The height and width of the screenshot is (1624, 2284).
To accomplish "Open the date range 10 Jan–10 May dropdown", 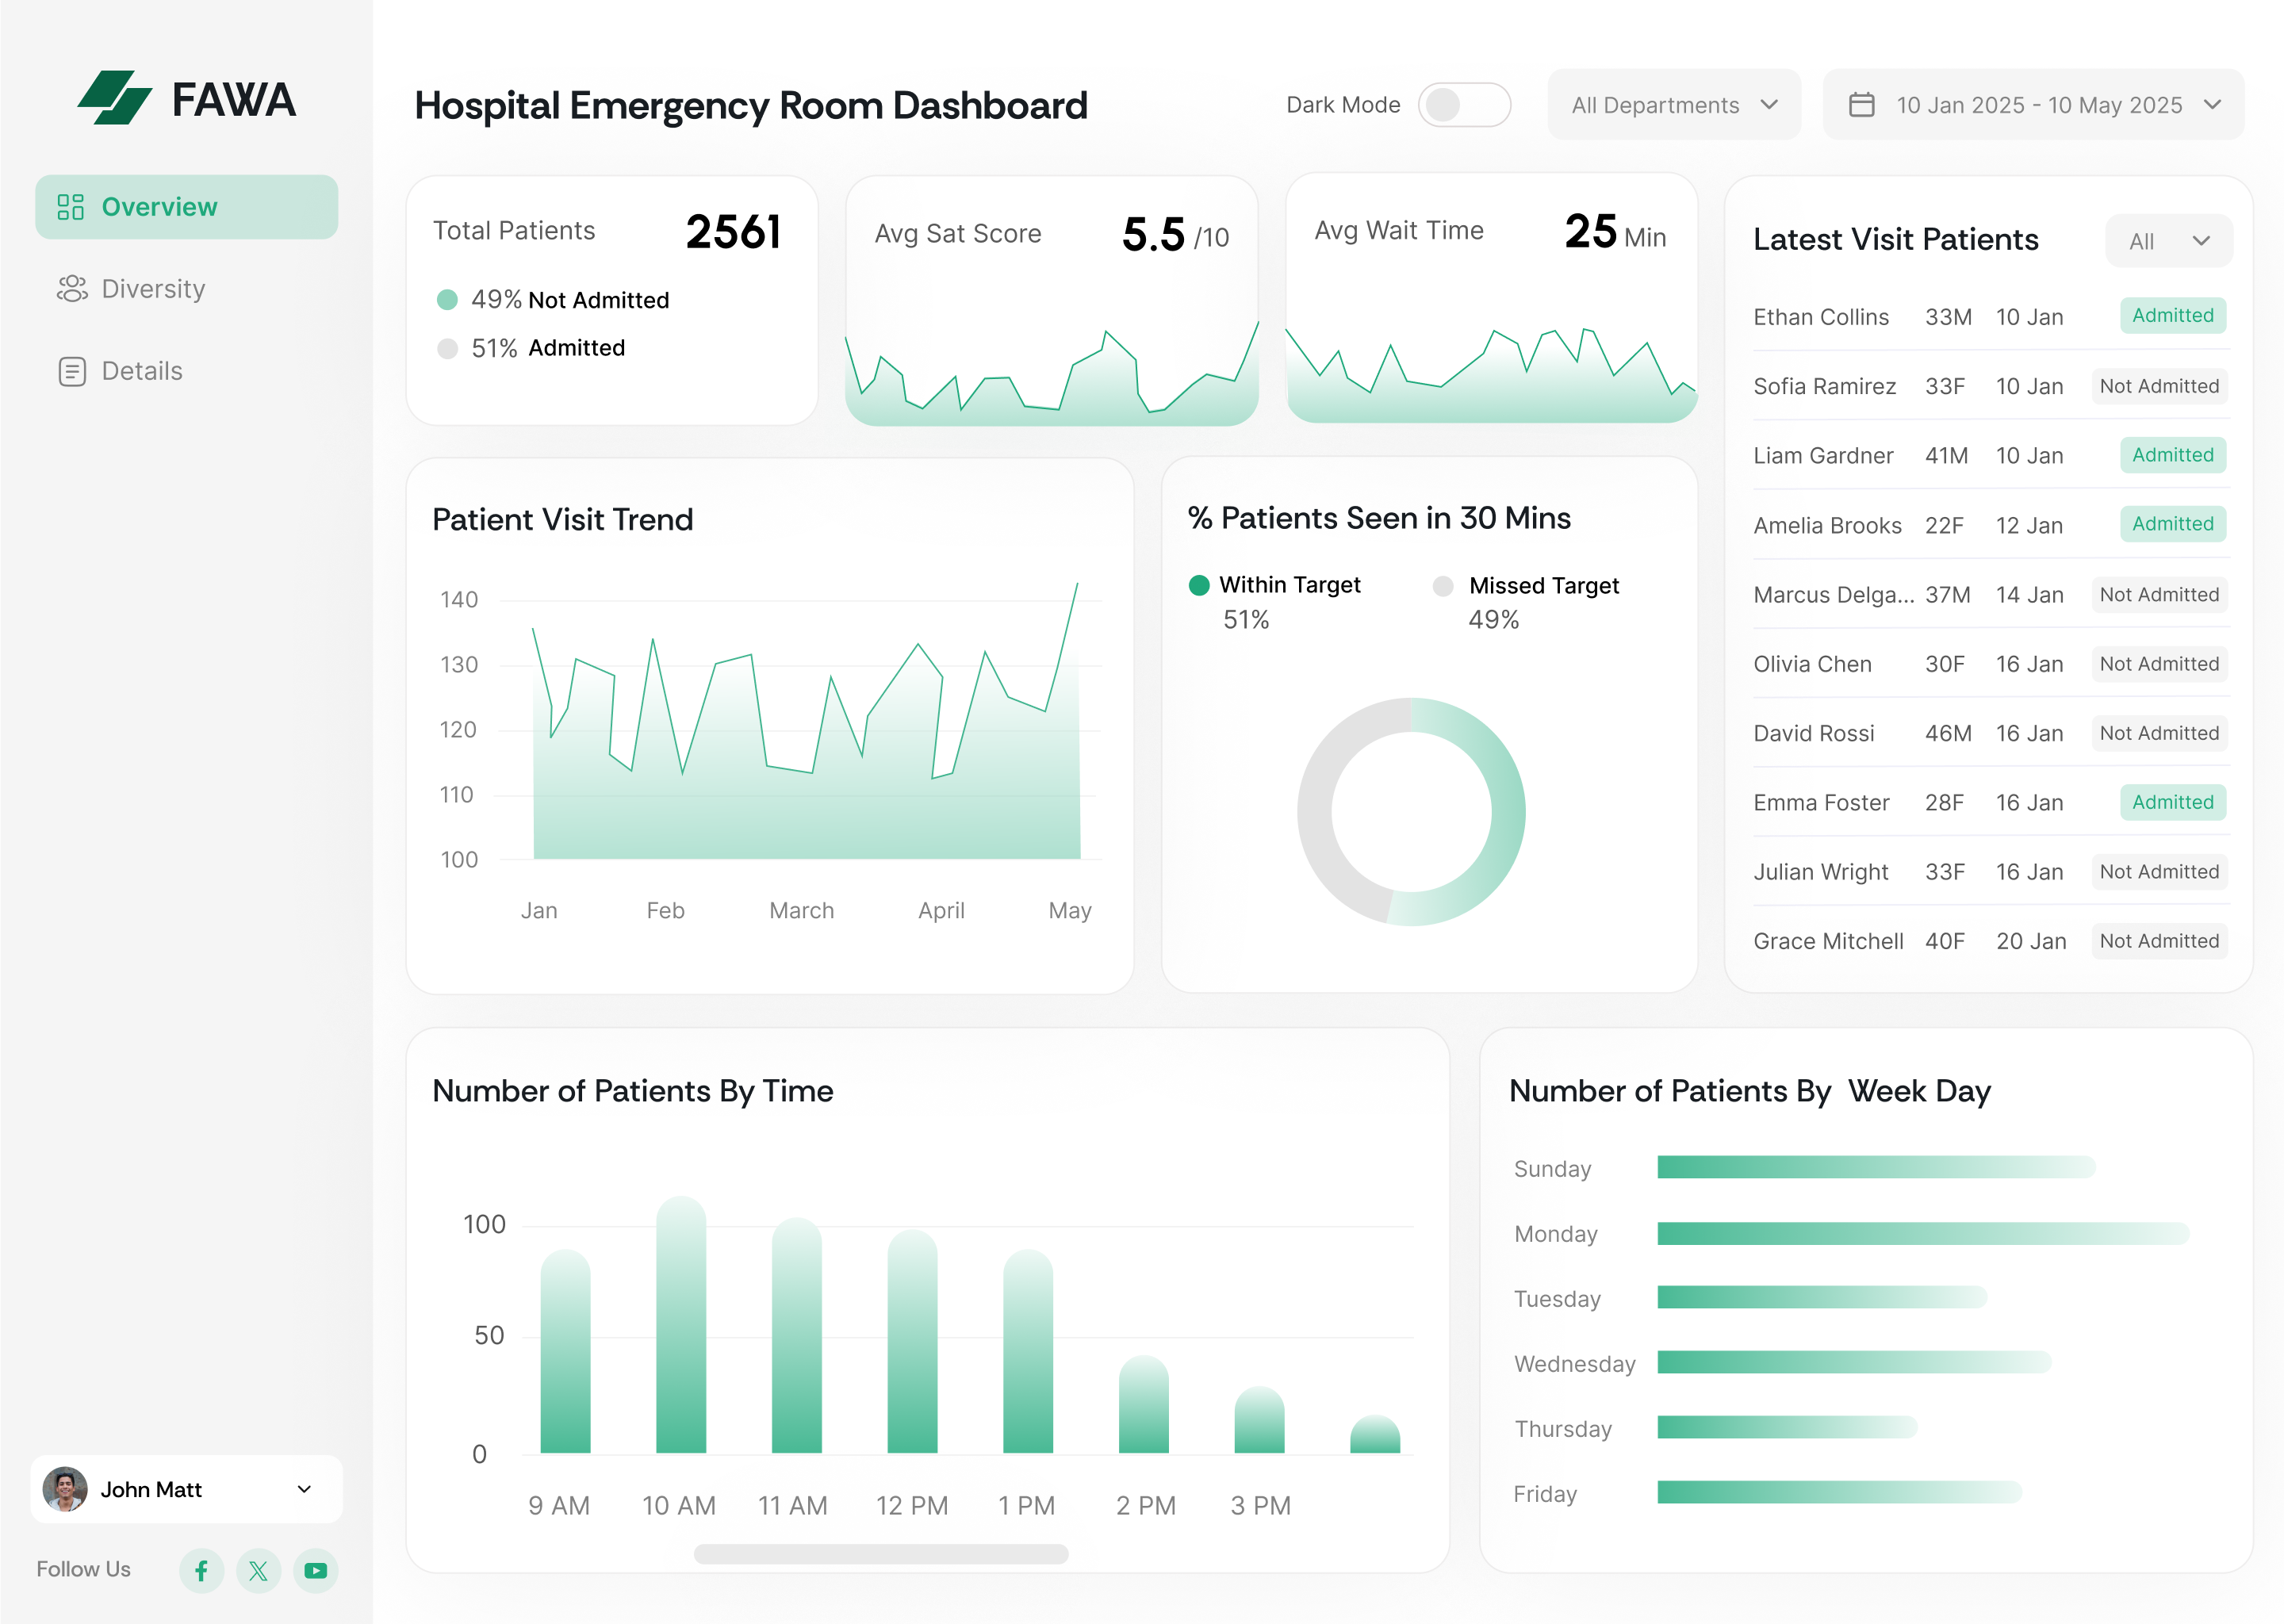I will pos(2034,105).
